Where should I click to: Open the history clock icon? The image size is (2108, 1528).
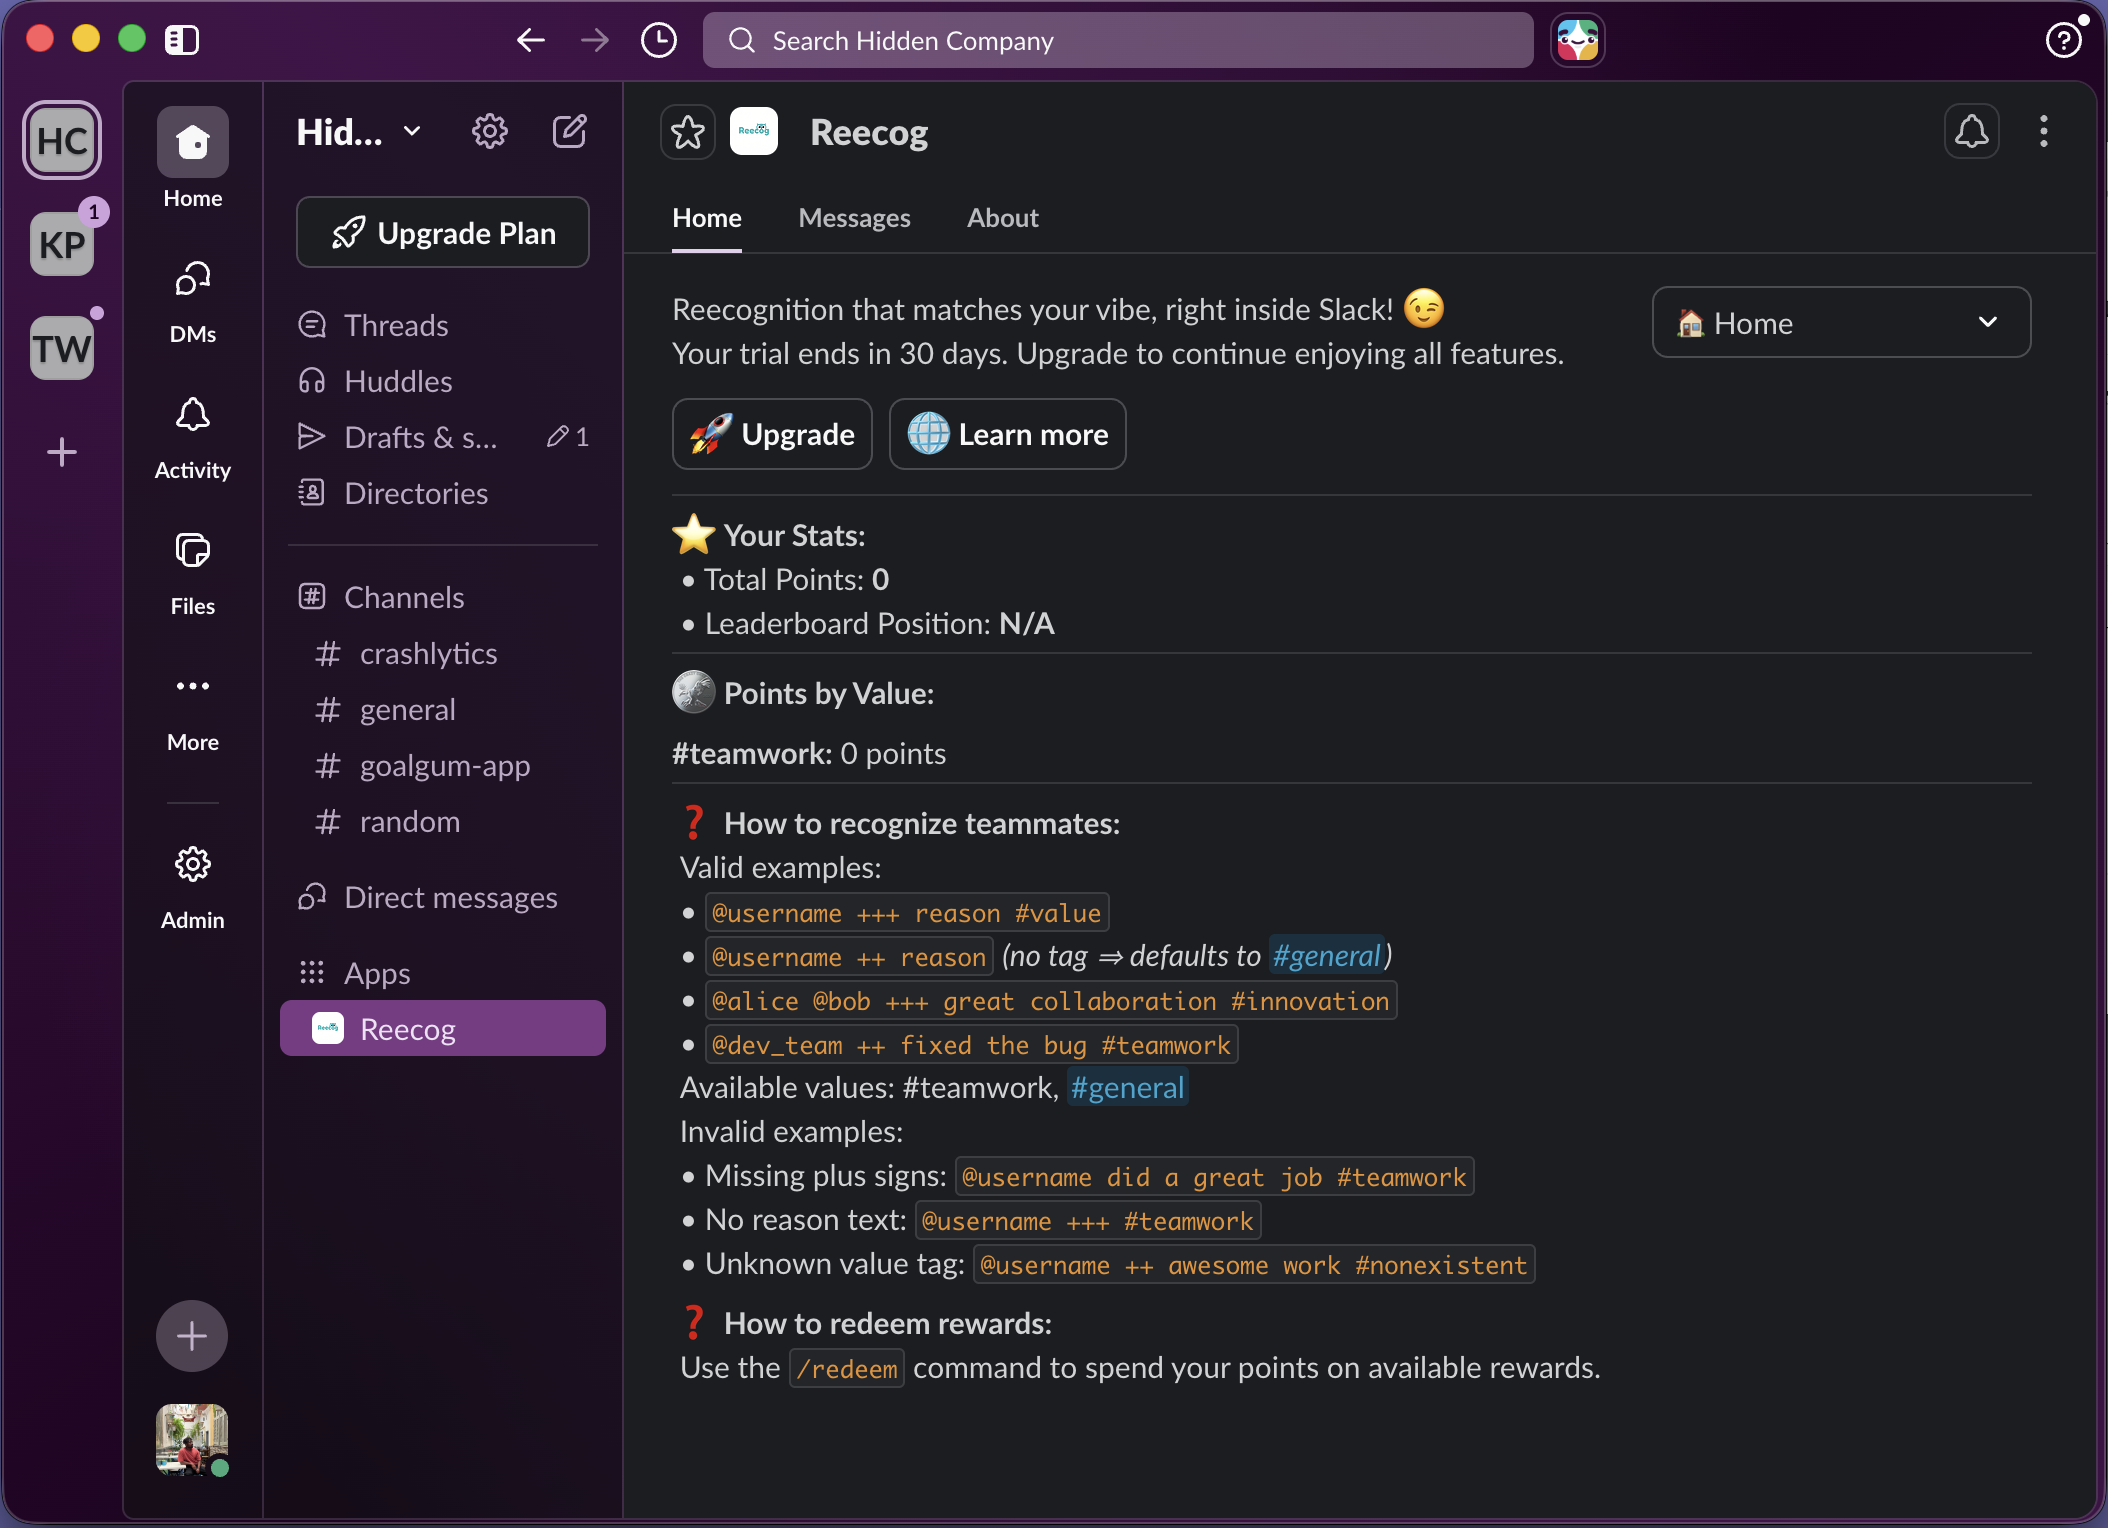point(659,40)
